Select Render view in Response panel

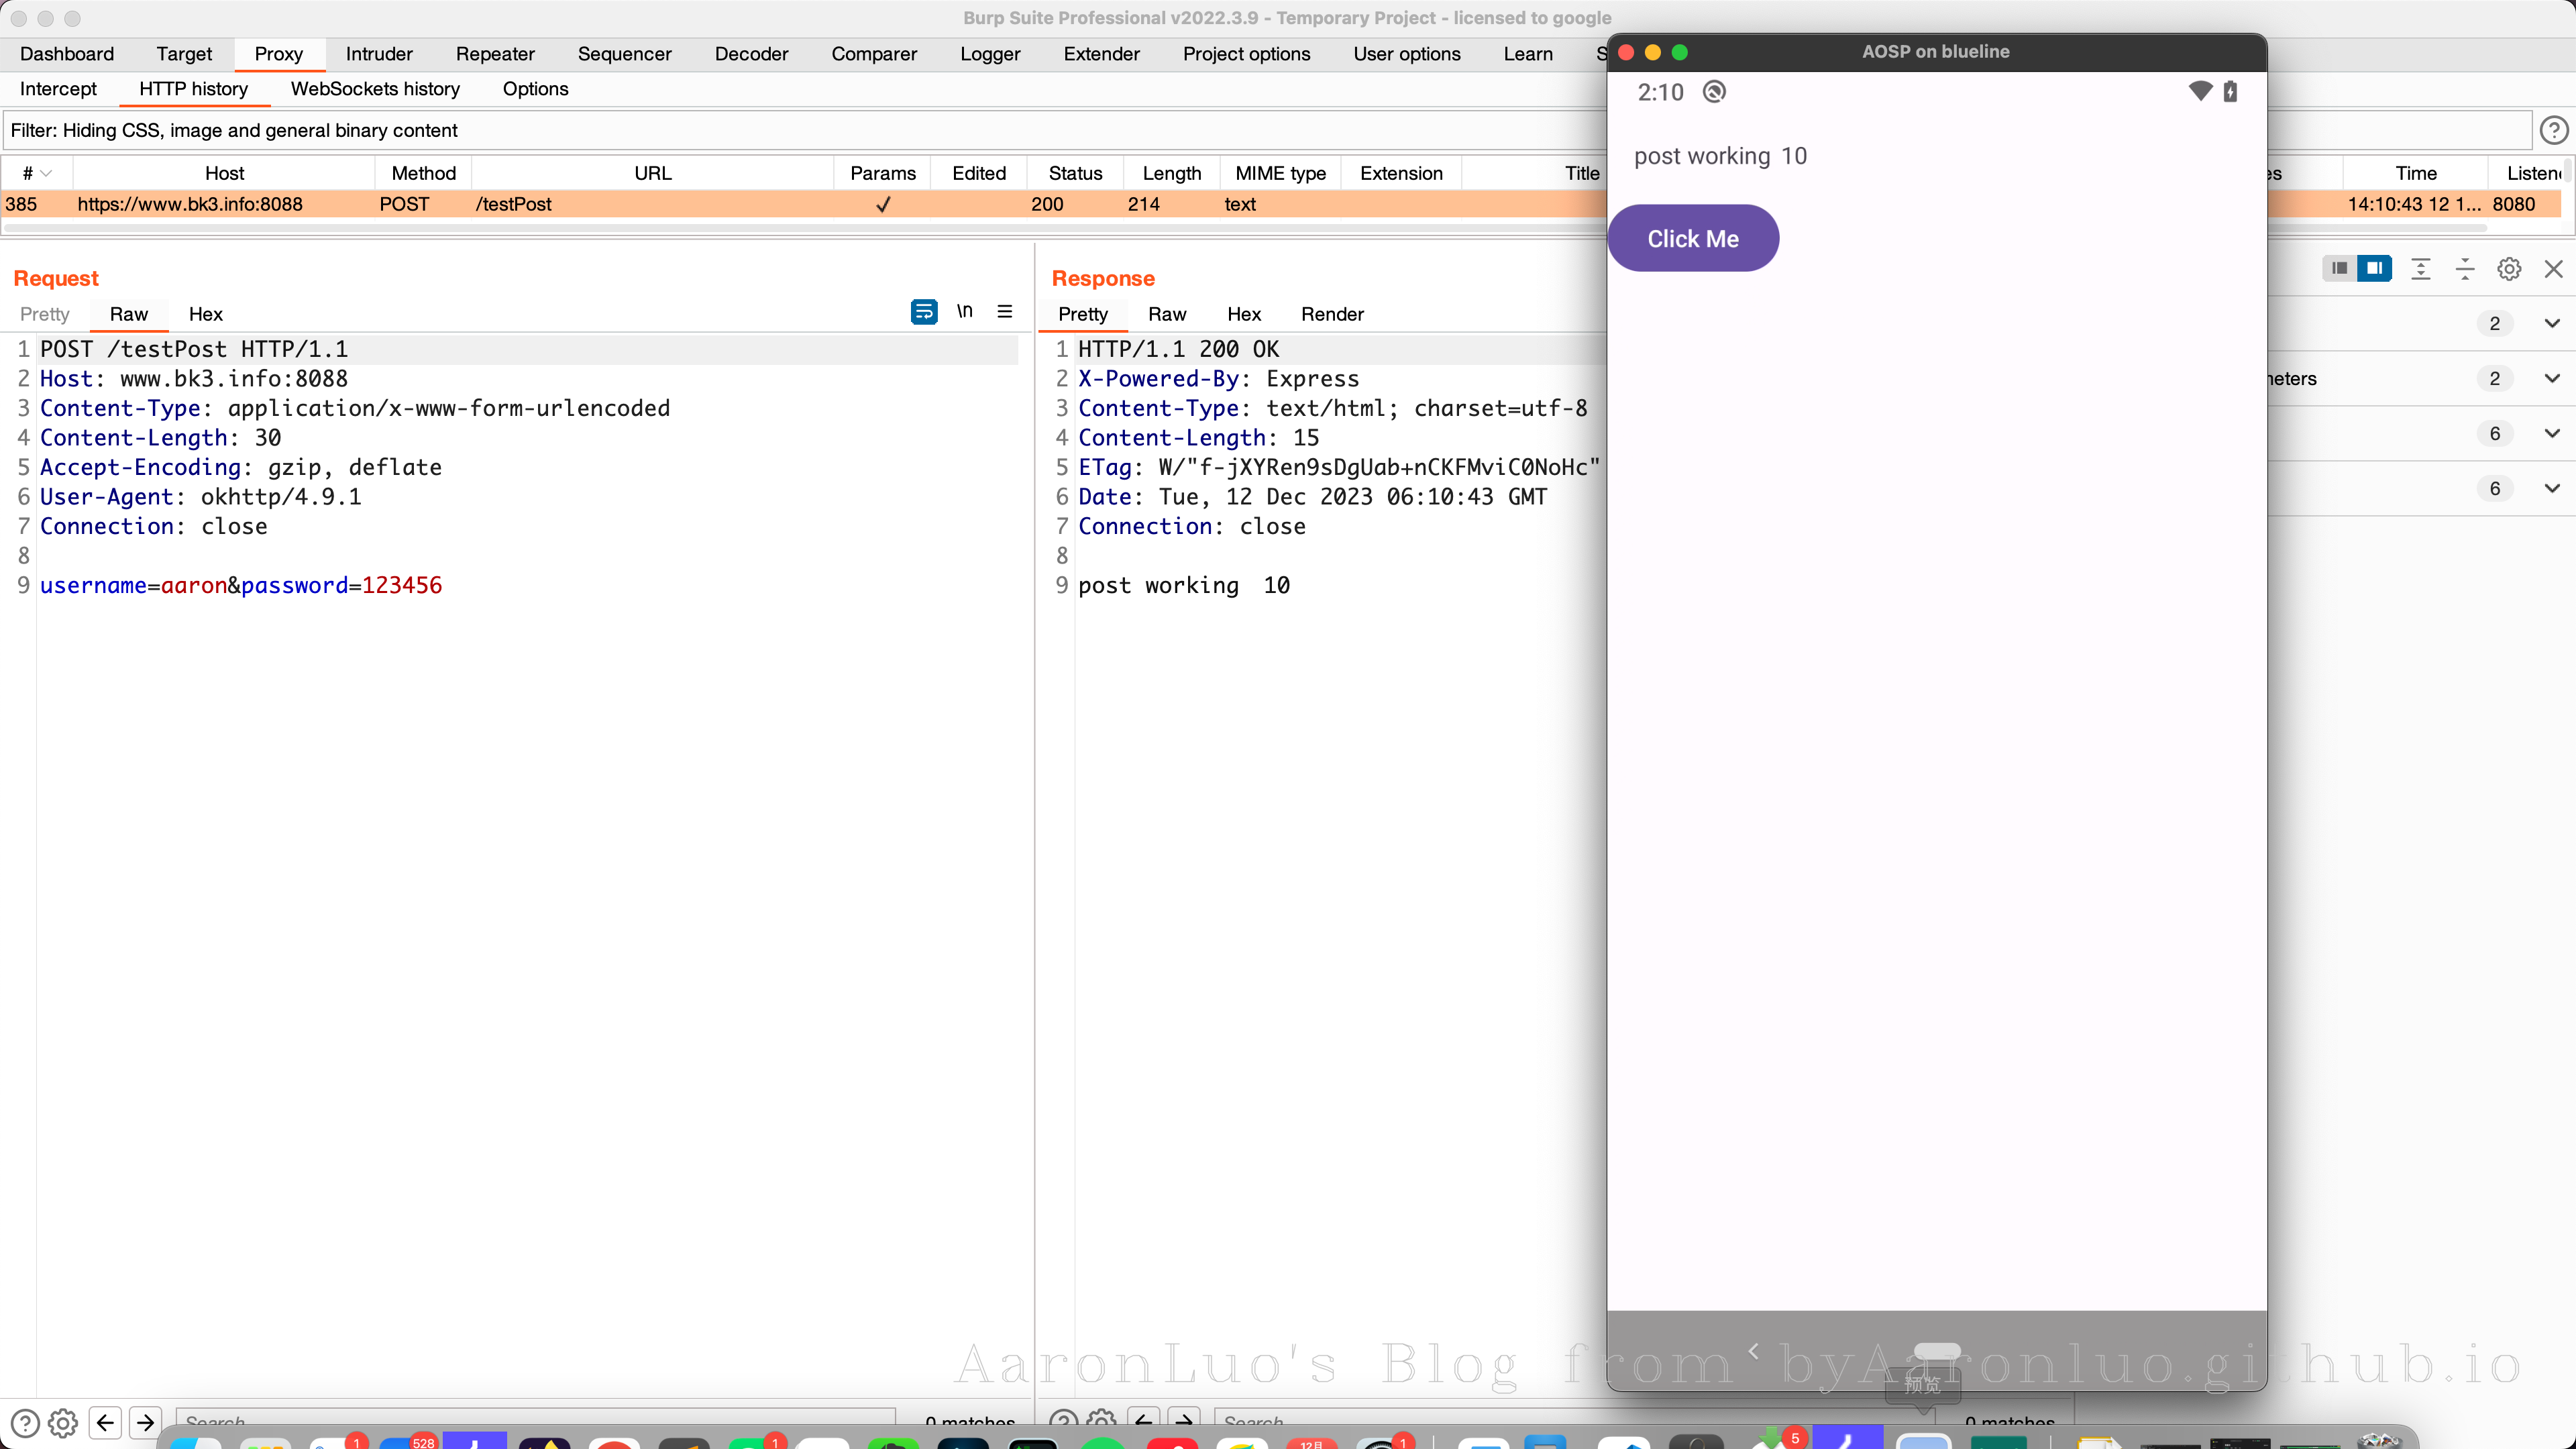[x=1332, y=314]
